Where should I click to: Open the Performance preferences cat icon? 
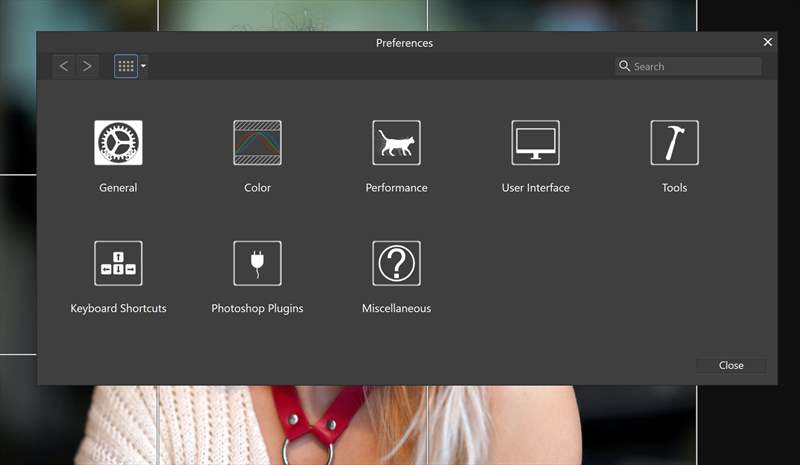pos(396,143)
